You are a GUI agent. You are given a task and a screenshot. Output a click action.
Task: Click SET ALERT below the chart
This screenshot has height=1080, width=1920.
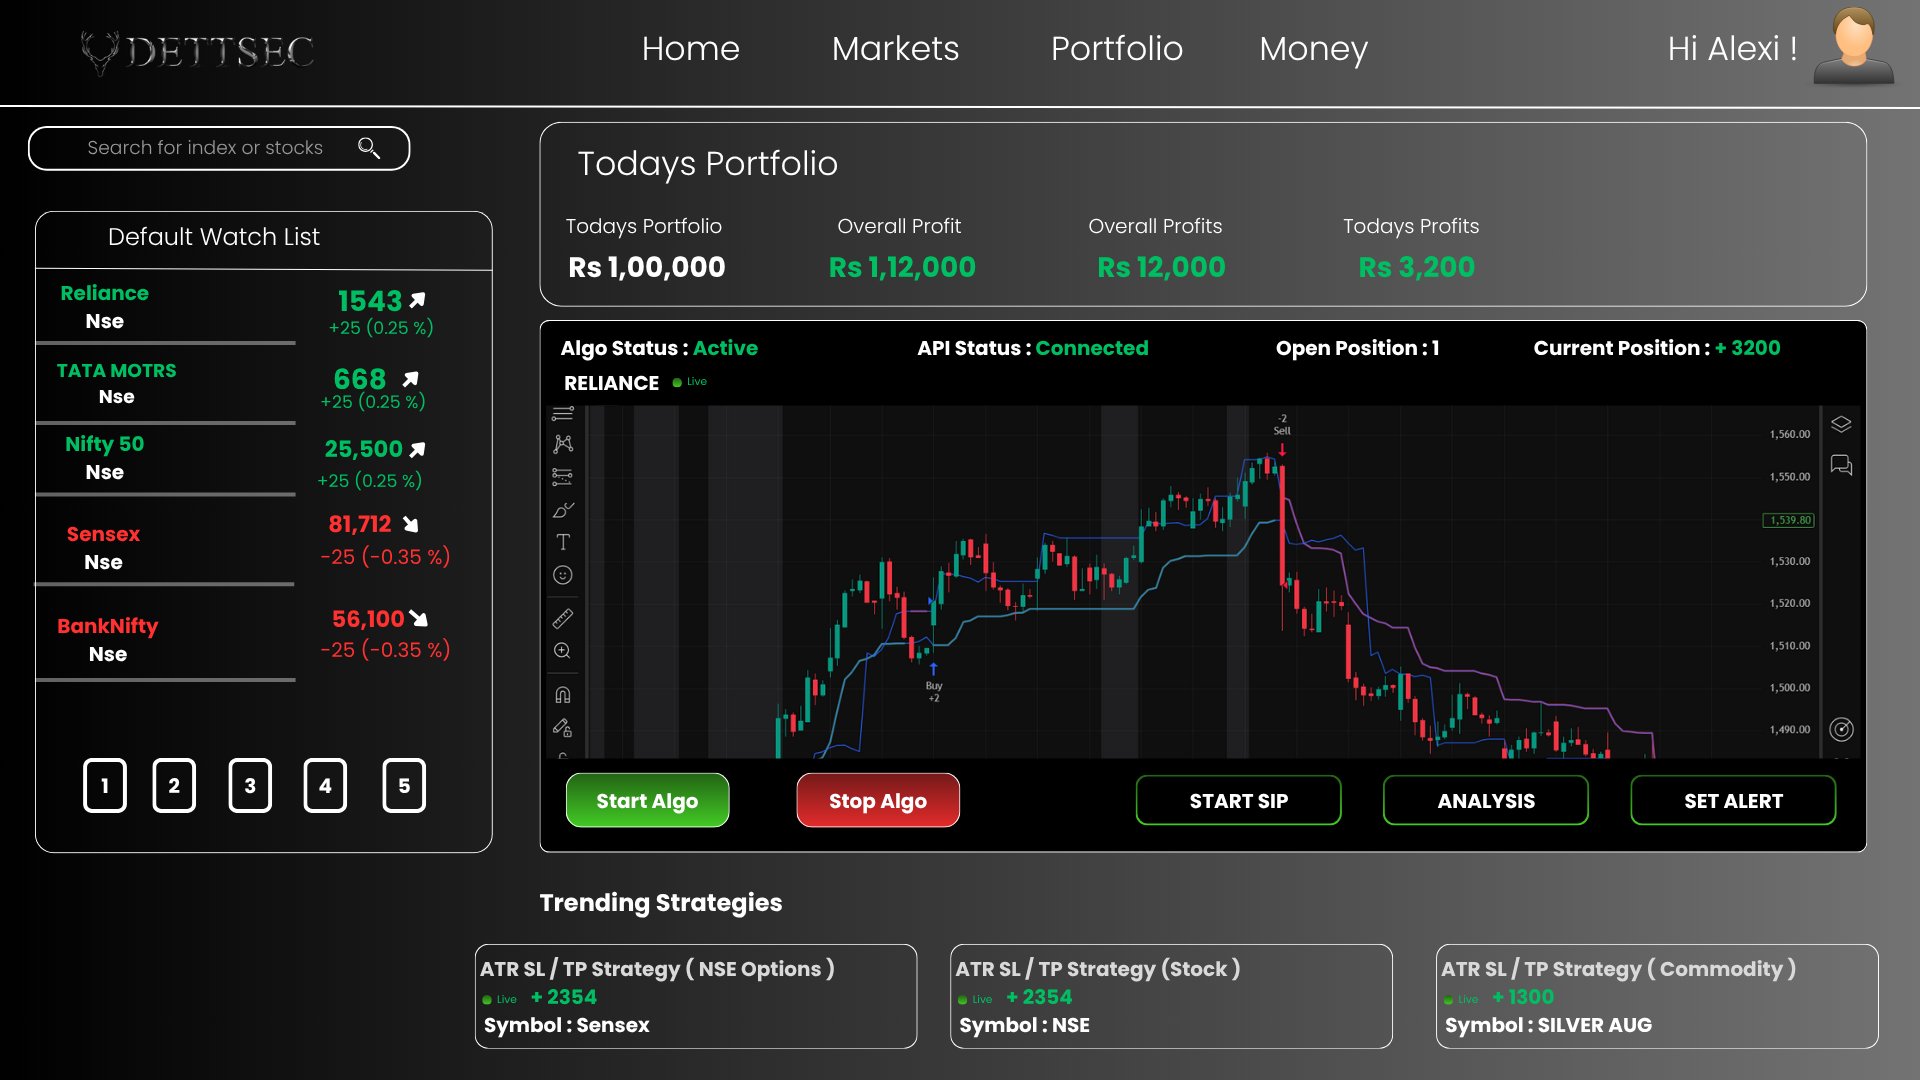(x=1733, y=800)
